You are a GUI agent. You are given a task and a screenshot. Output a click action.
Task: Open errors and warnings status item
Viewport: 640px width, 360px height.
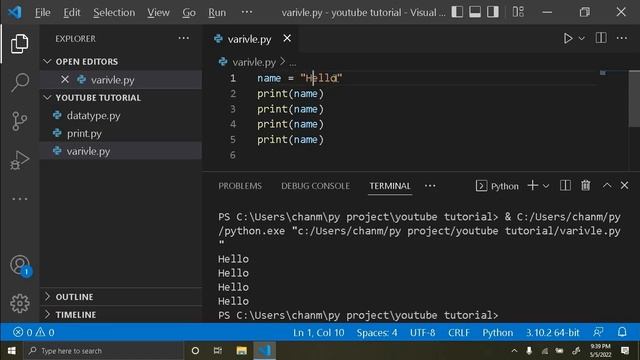pyautogui.click(x=34, y=332)
